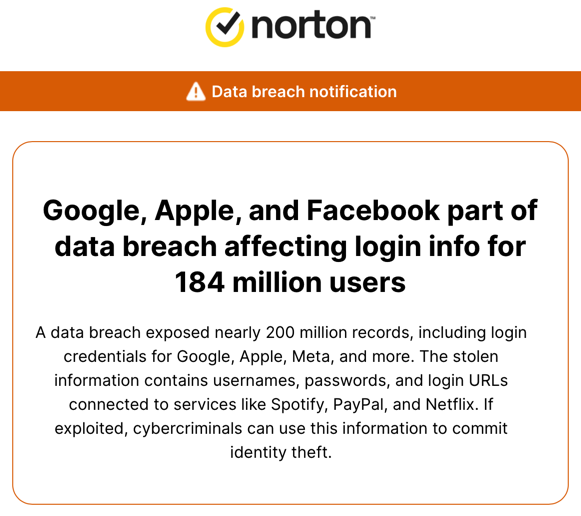Screen dimensions: 581x516
Task: Click the 'exploited, cybercriminals' line
Action: click(x=281, y=429)
